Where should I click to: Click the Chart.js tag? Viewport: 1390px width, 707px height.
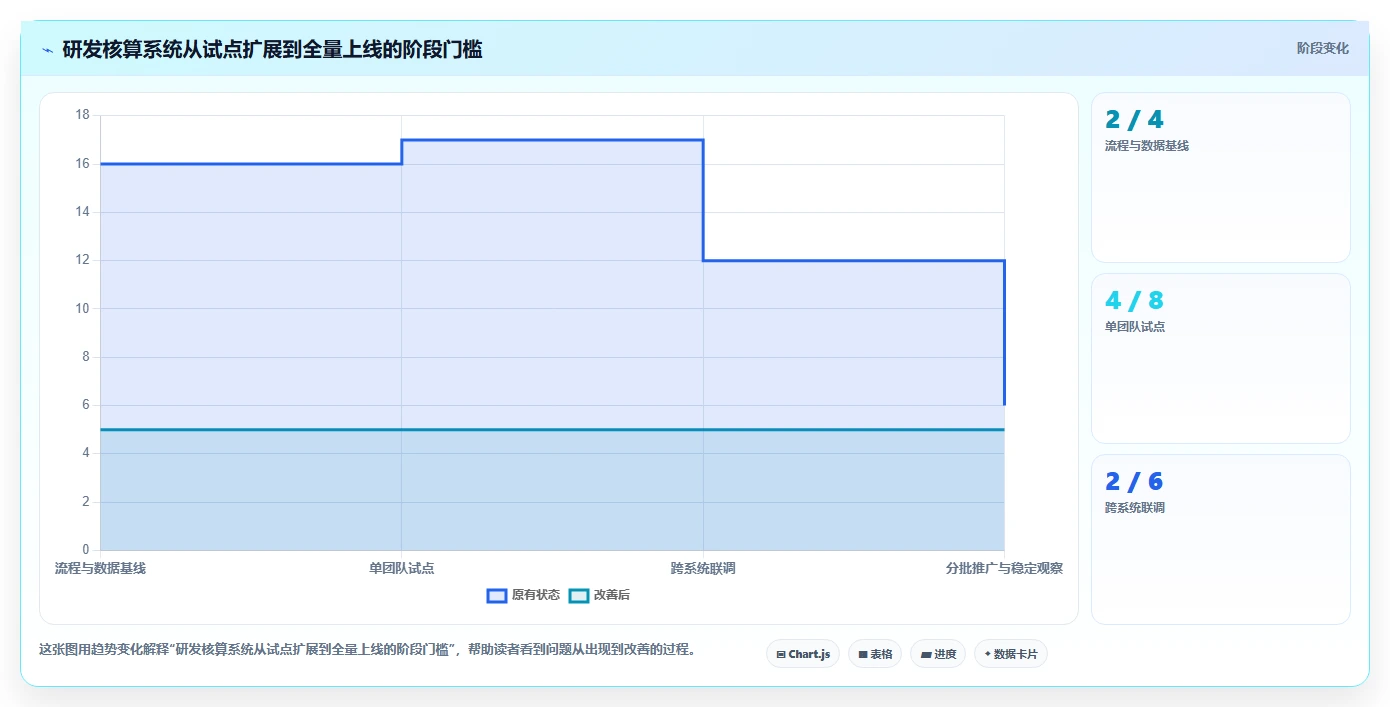pos(803,654)
